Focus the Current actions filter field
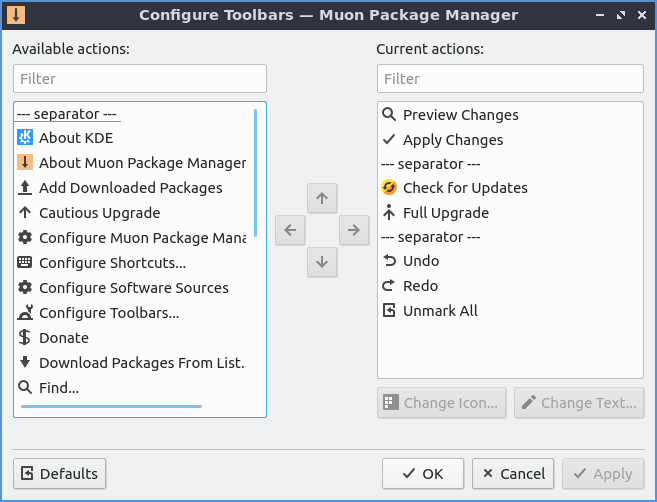 click(x=510, y=79)
